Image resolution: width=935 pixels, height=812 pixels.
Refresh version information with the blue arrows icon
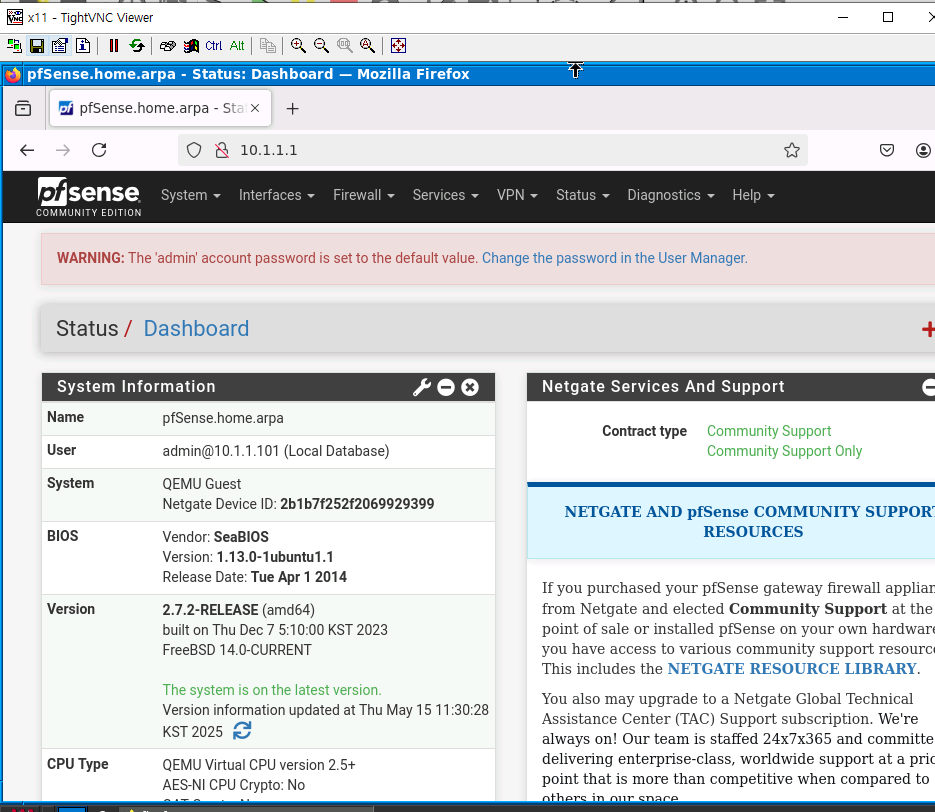(x=242, y=730)
